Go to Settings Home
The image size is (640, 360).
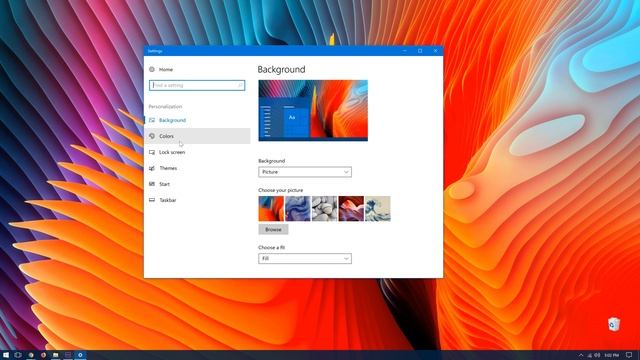tap(162, 69)
